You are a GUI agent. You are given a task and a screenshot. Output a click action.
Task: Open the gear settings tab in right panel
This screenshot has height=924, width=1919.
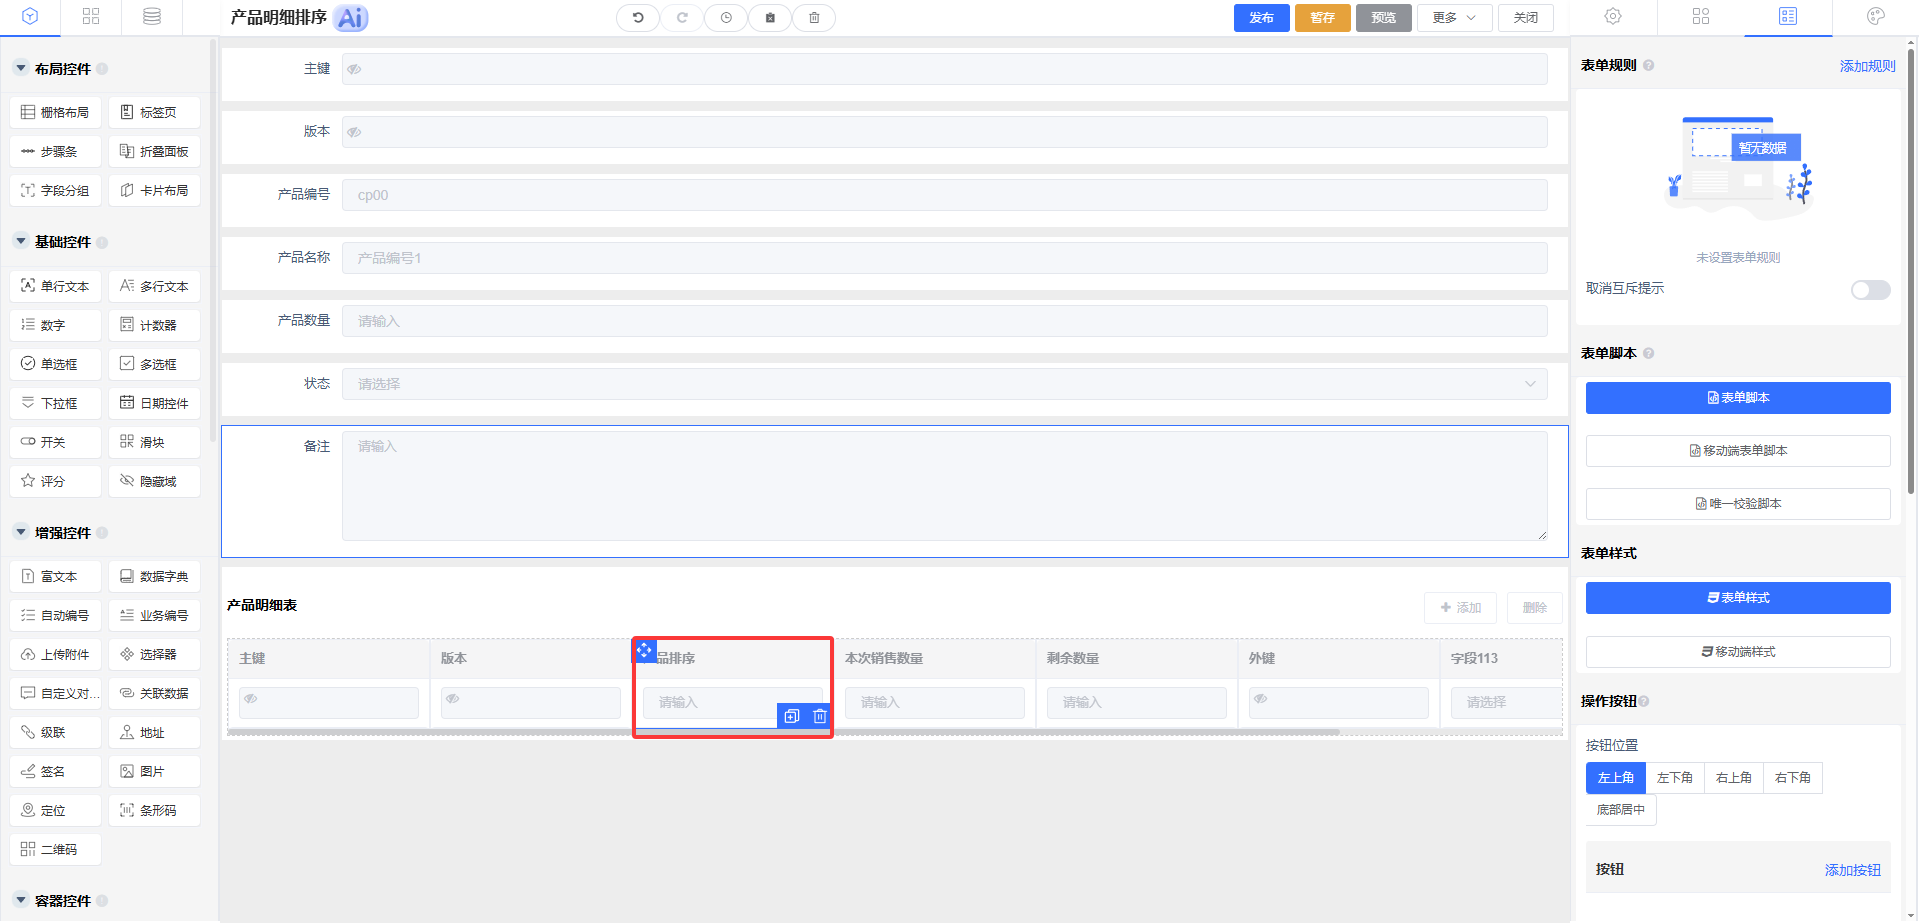click(x=1613, y=16)
